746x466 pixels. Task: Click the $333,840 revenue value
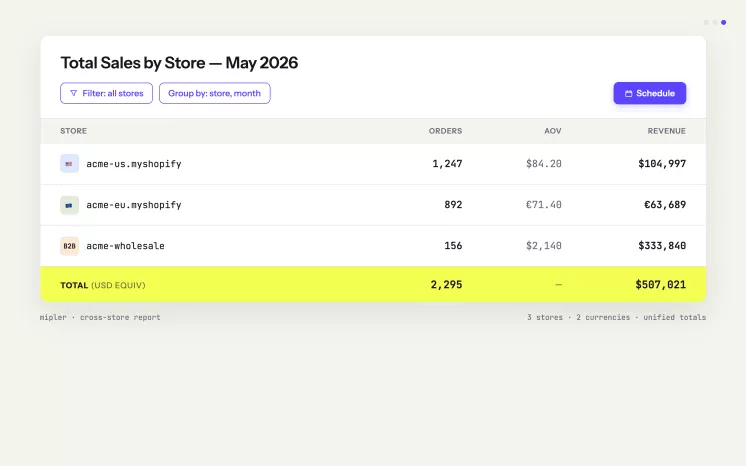point(662,246)
